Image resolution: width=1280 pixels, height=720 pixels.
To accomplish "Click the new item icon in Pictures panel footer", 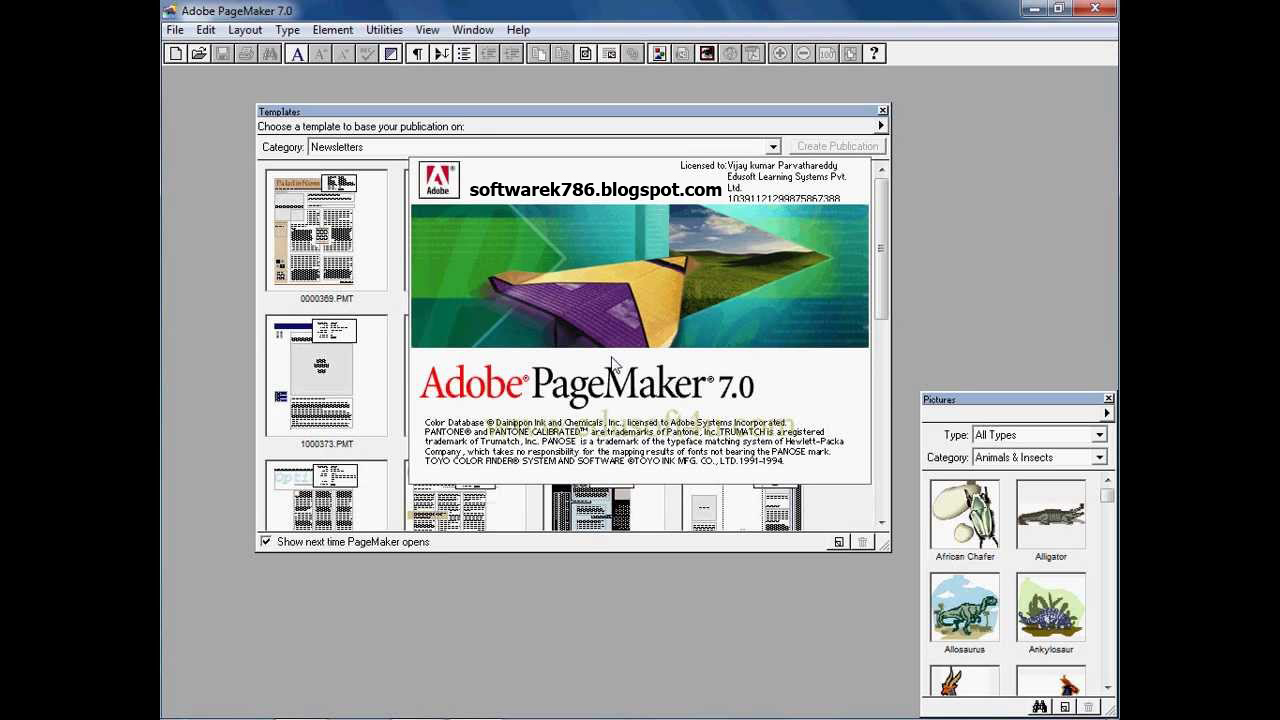I will pyautogui.click(x=1065, y=707).
